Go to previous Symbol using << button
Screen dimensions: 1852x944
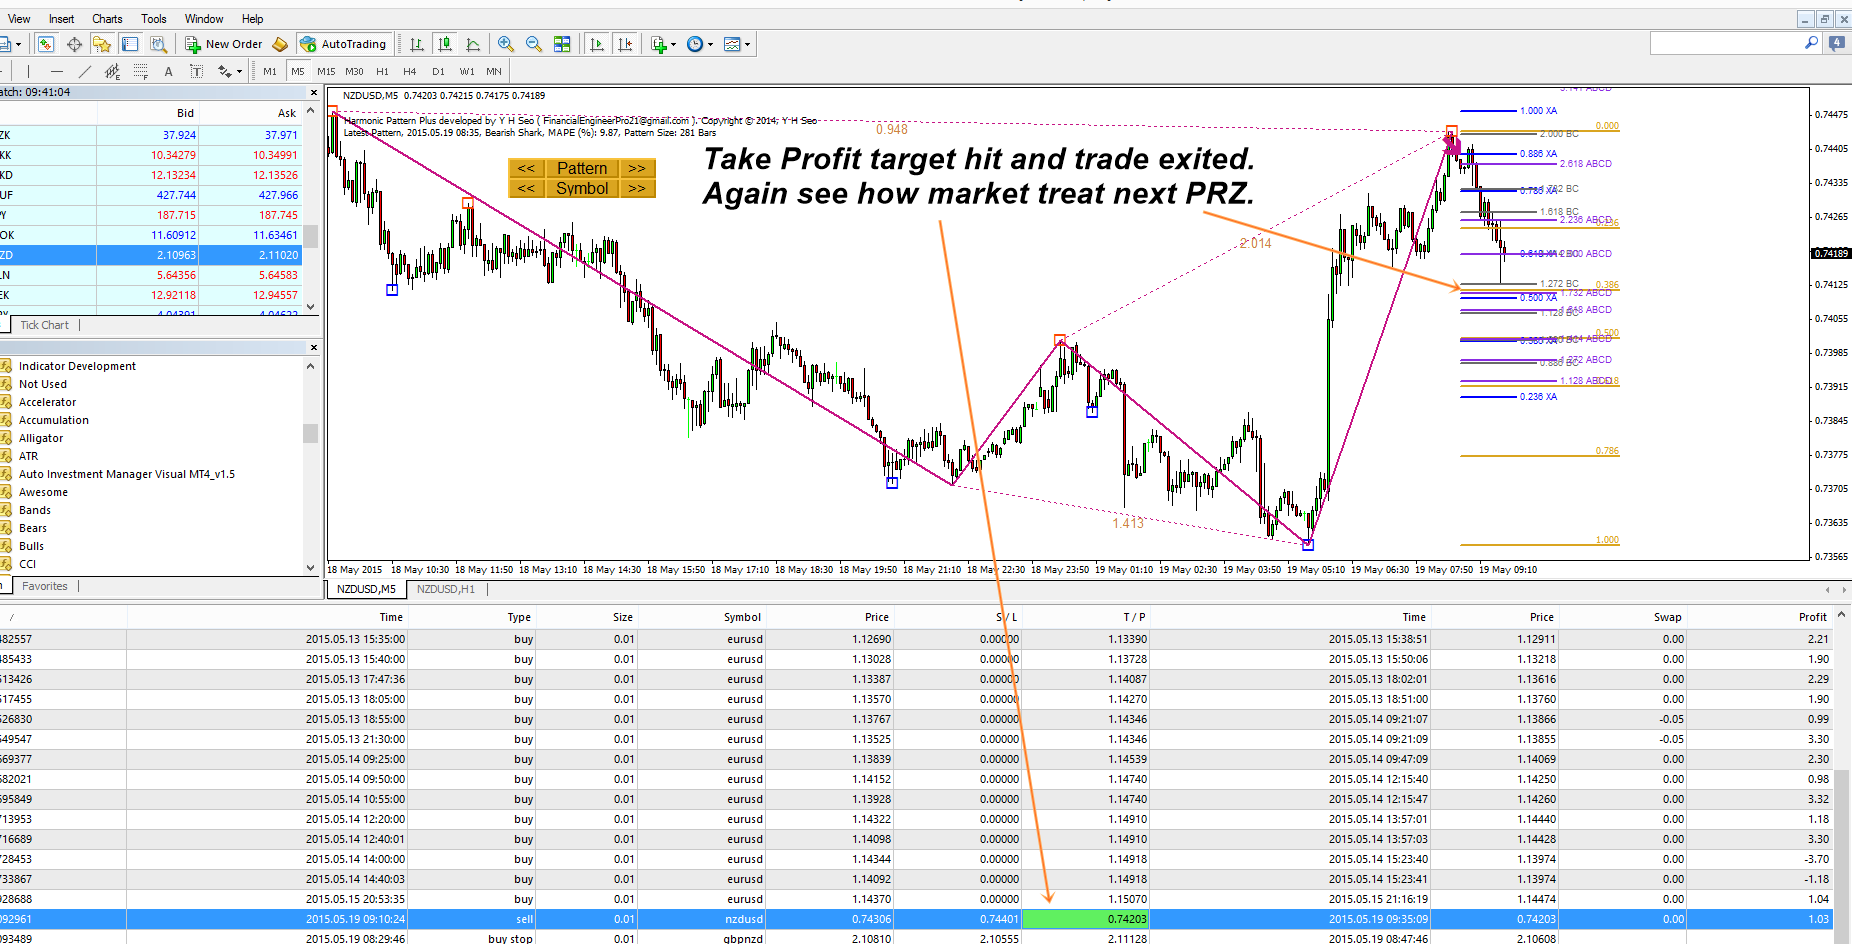tap(526, 188)
